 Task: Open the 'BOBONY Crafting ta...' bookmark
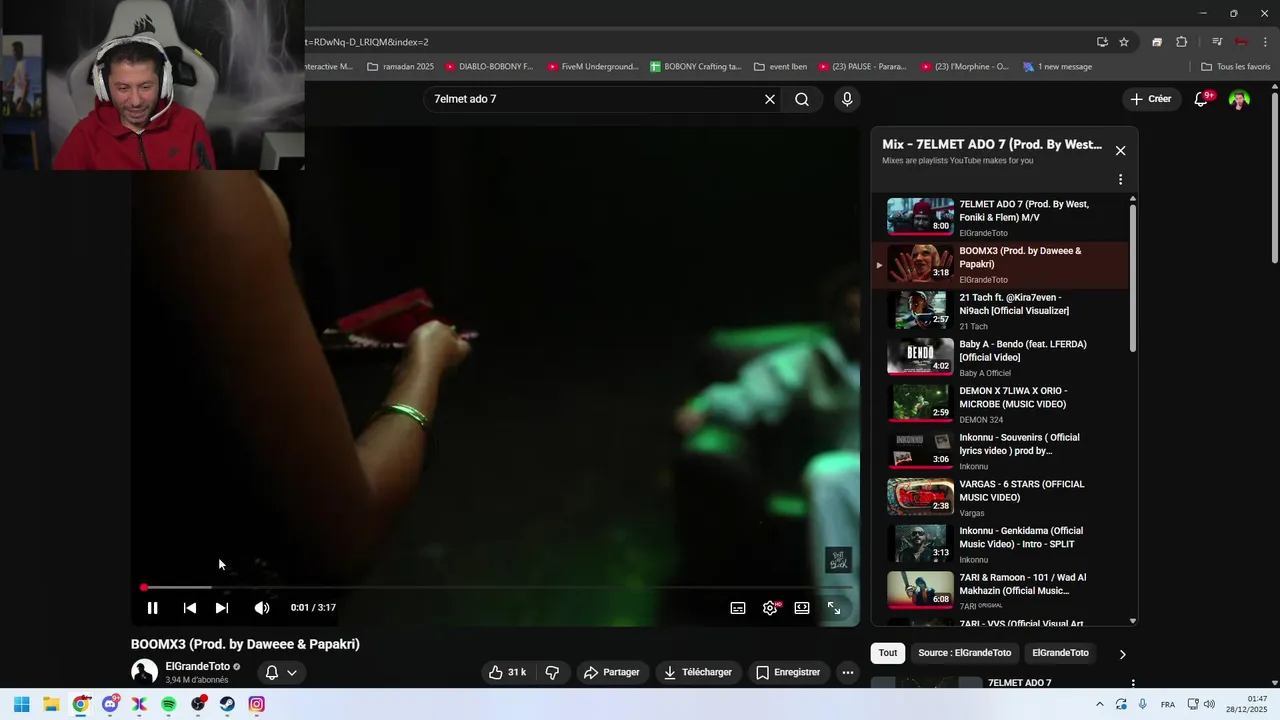[696, 67]
